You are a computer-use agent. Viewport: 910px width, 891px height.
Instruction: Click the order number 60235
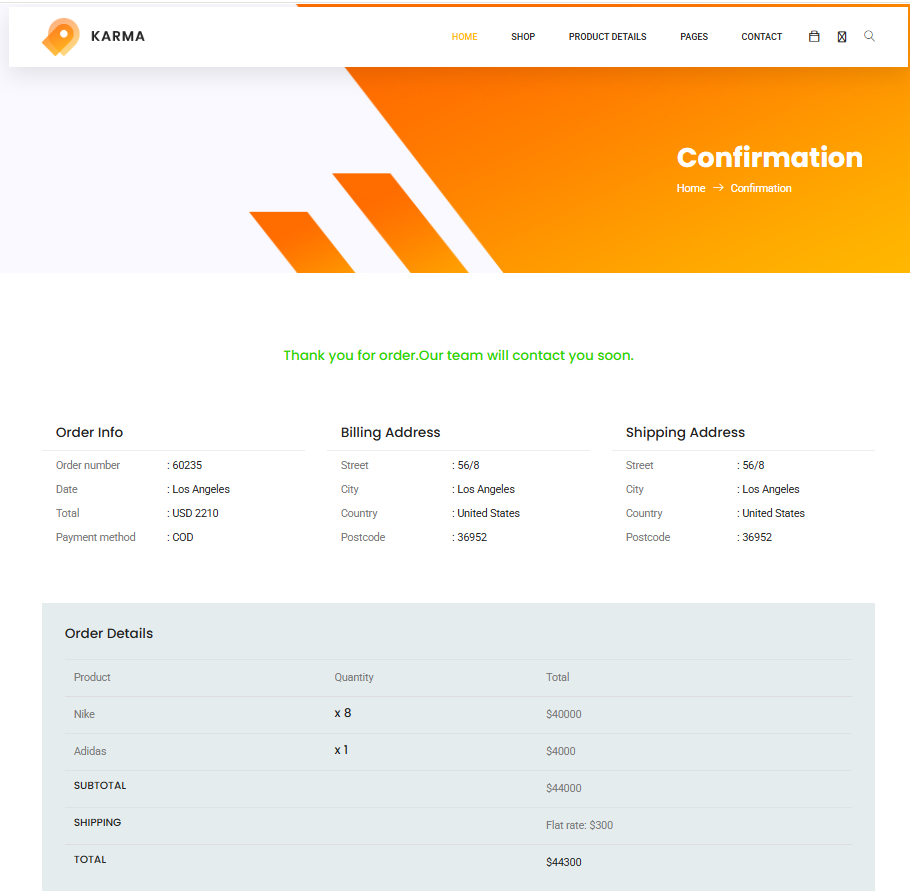click(187, 465)
